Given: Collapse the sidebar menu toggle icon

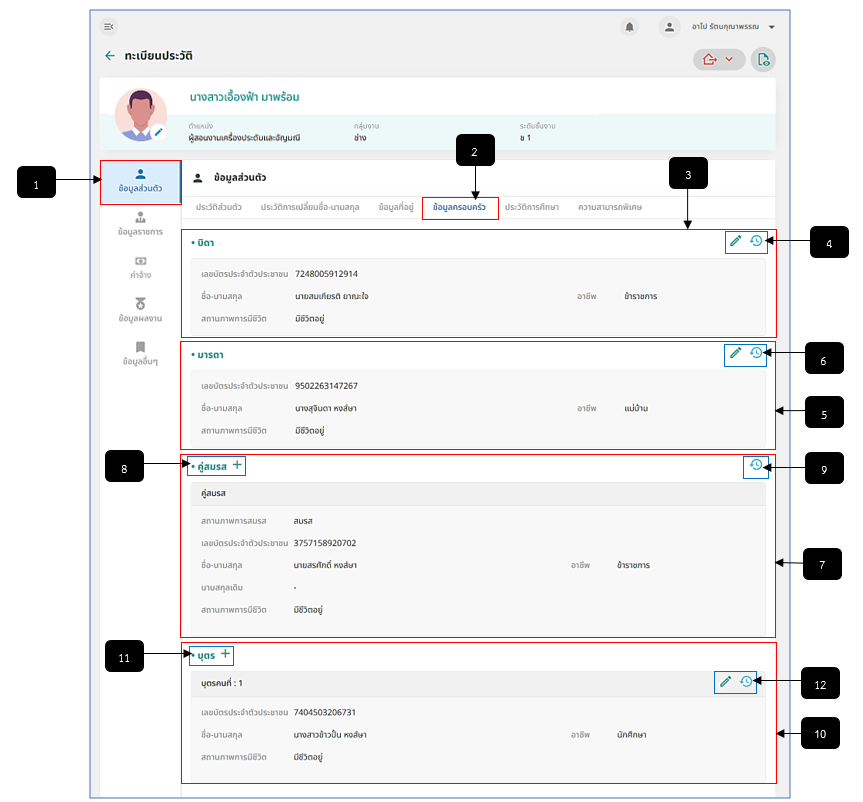Looking at the screenshot, I should click(108, 26).
